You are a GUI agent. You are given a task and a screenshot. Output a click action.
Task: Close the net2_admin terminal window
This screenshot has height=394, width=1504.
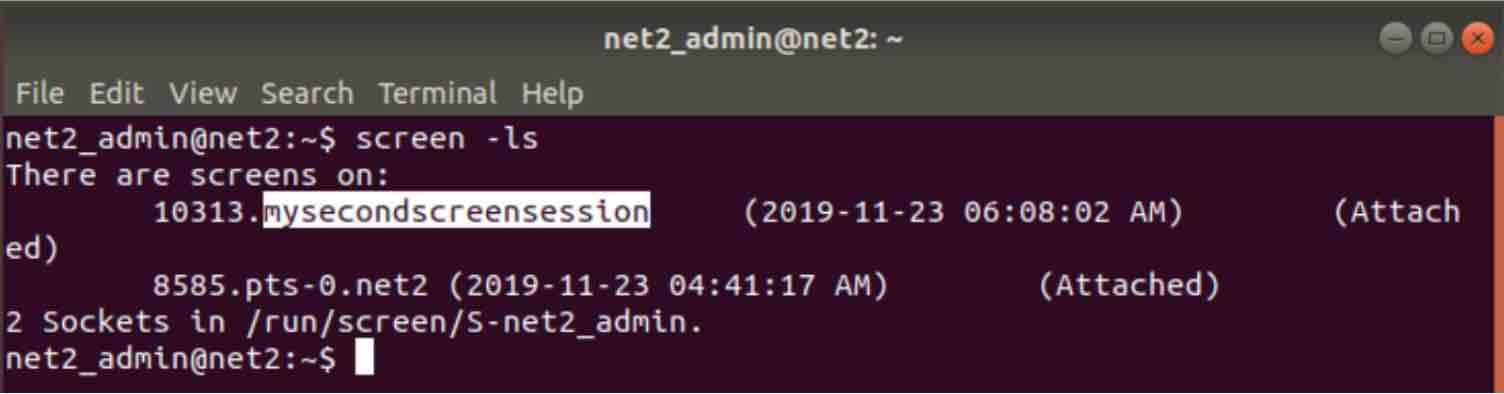click(x=1477, y=40)
